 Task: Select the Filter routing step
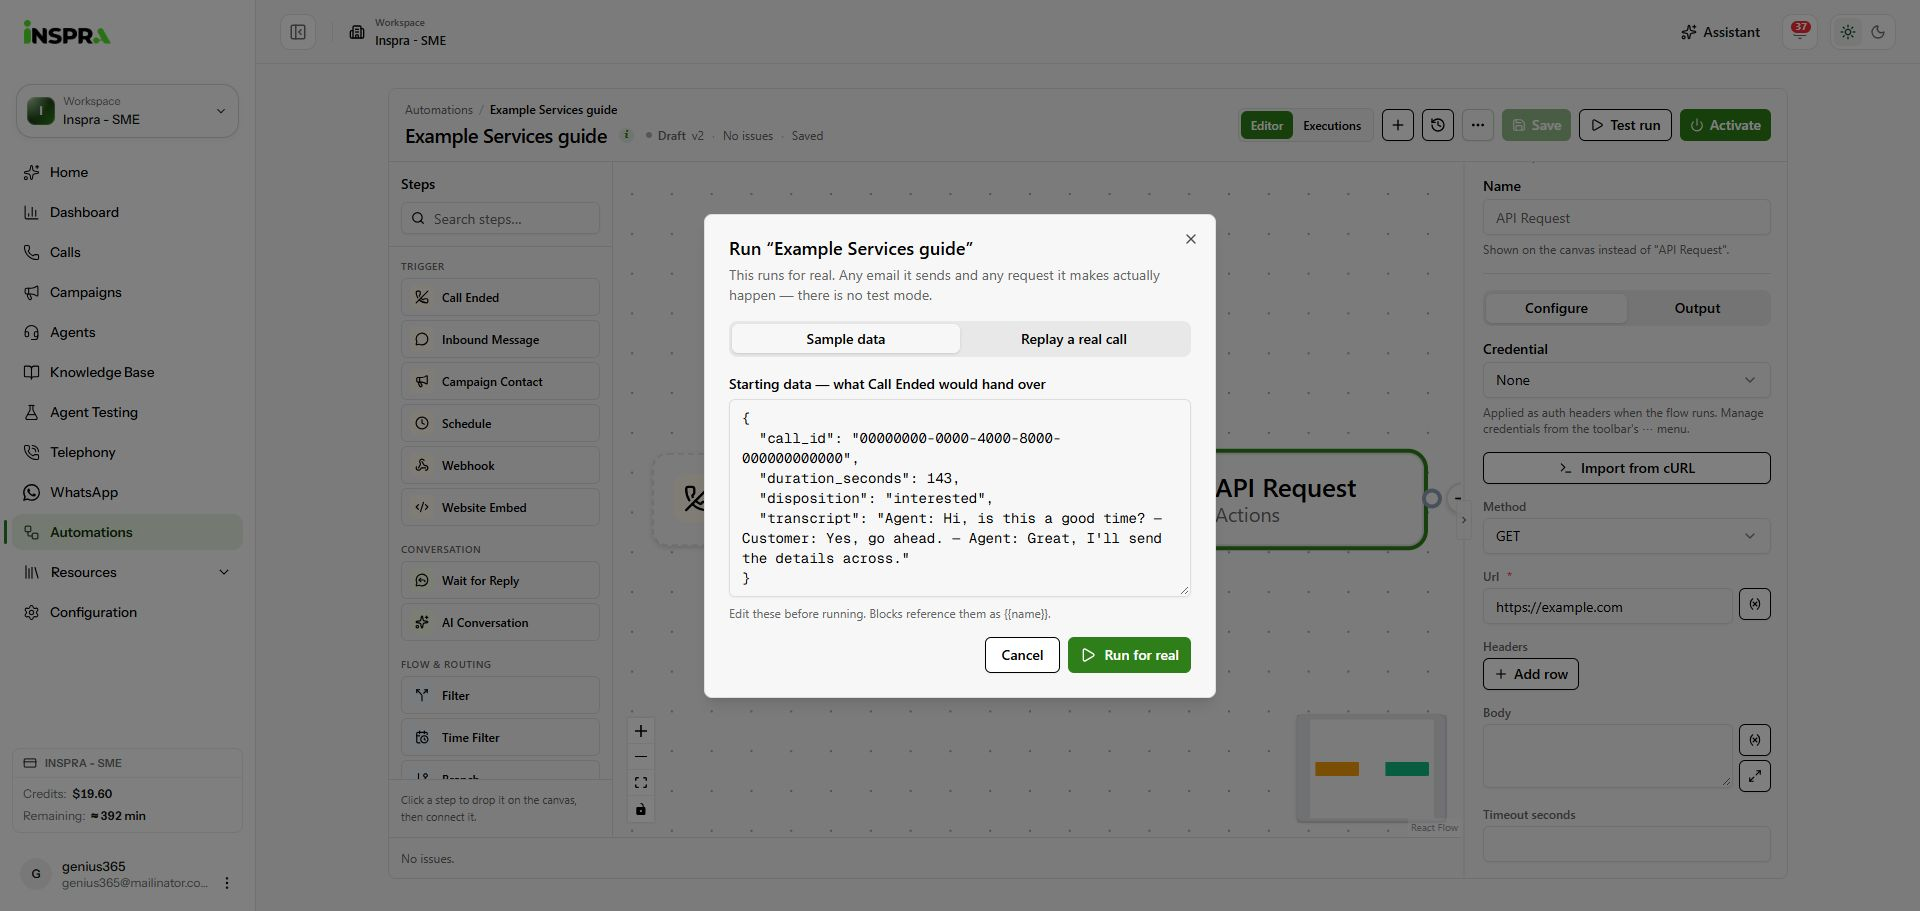[x=500, y=695]
